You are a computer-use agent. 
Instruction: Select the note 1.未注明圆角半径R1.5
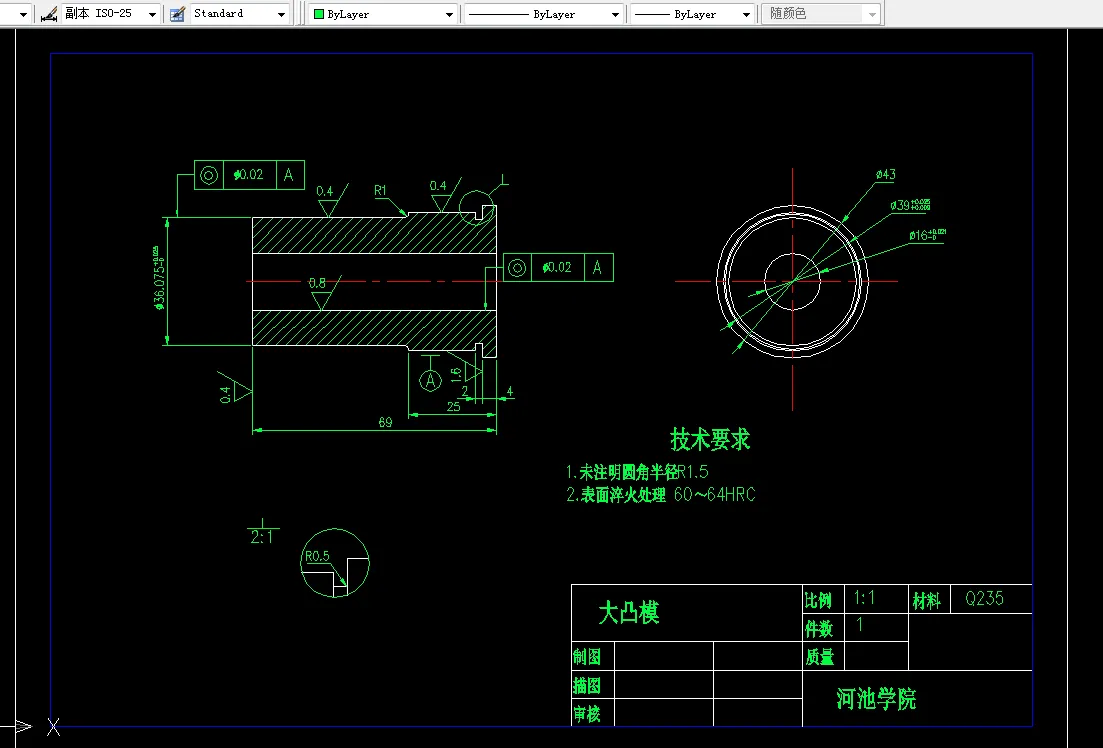point(637,472)
